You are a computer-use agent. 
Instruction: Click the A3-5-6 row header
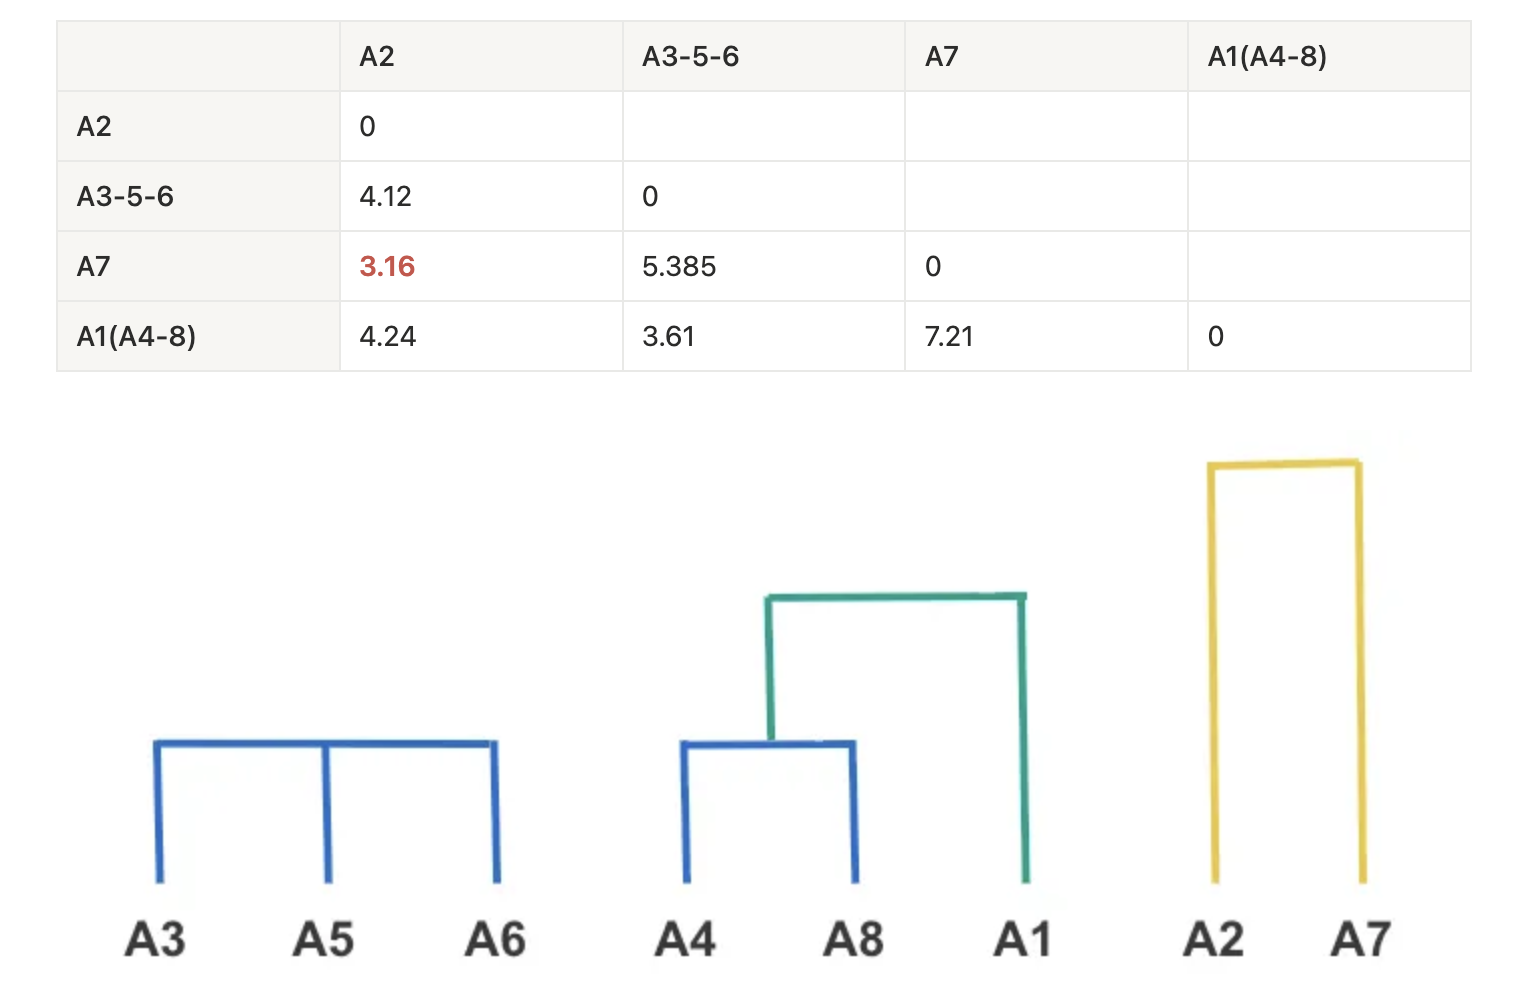point(125,196)
